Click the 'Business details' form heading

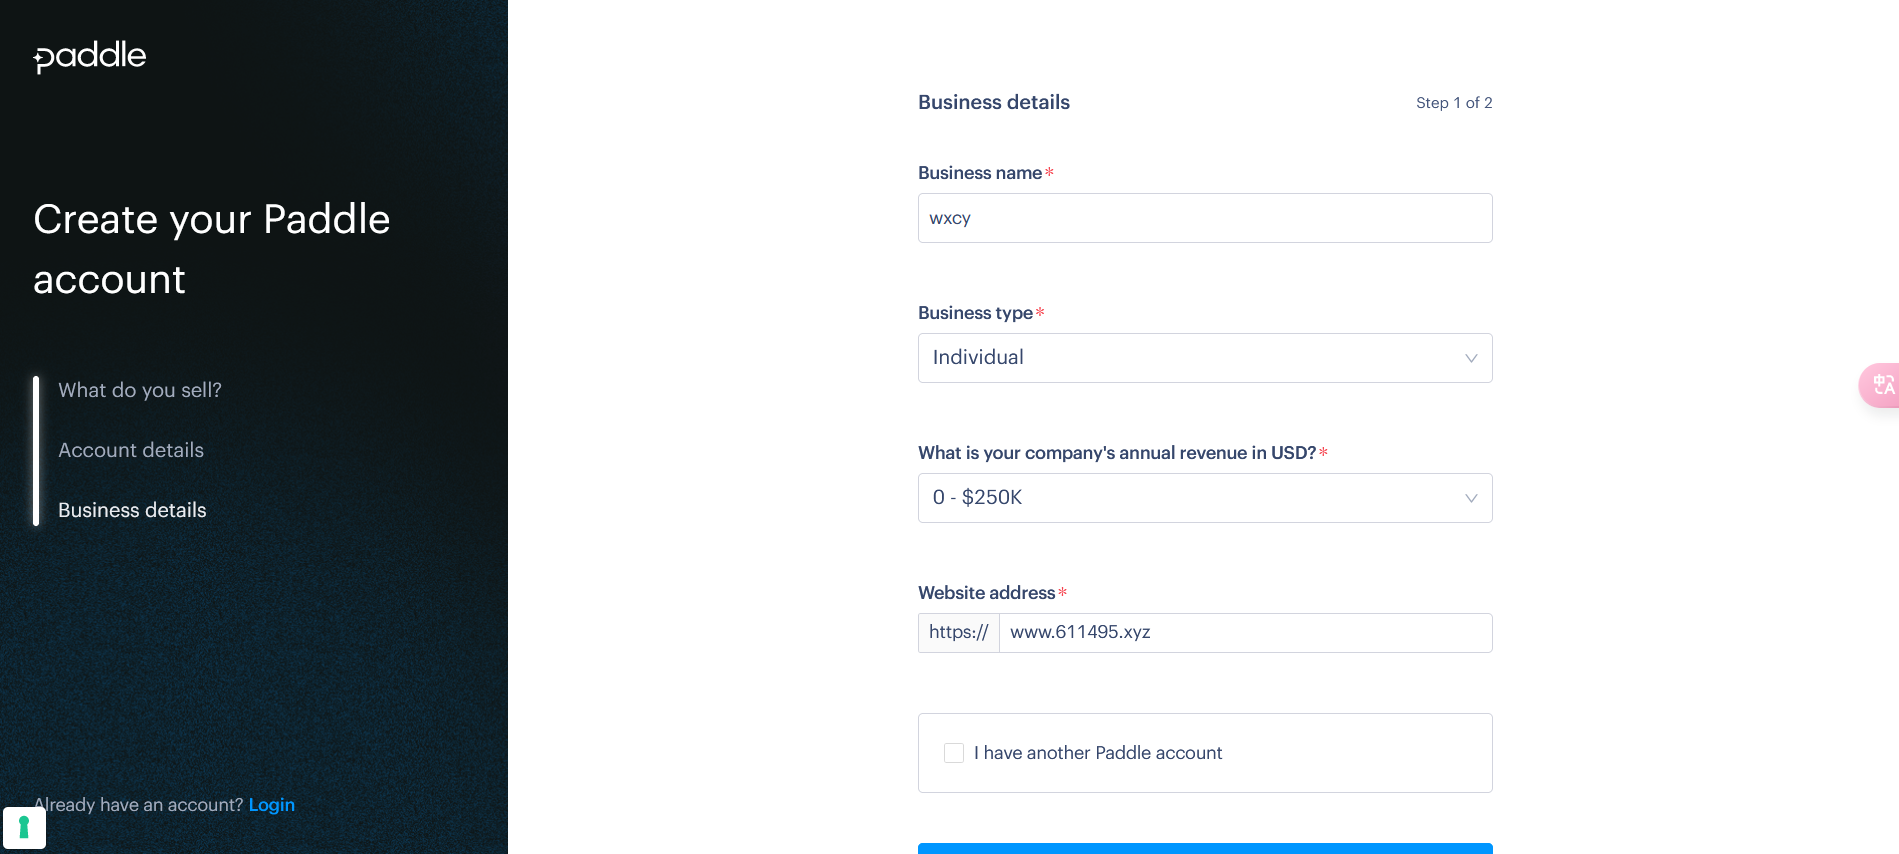coord(994,102)
